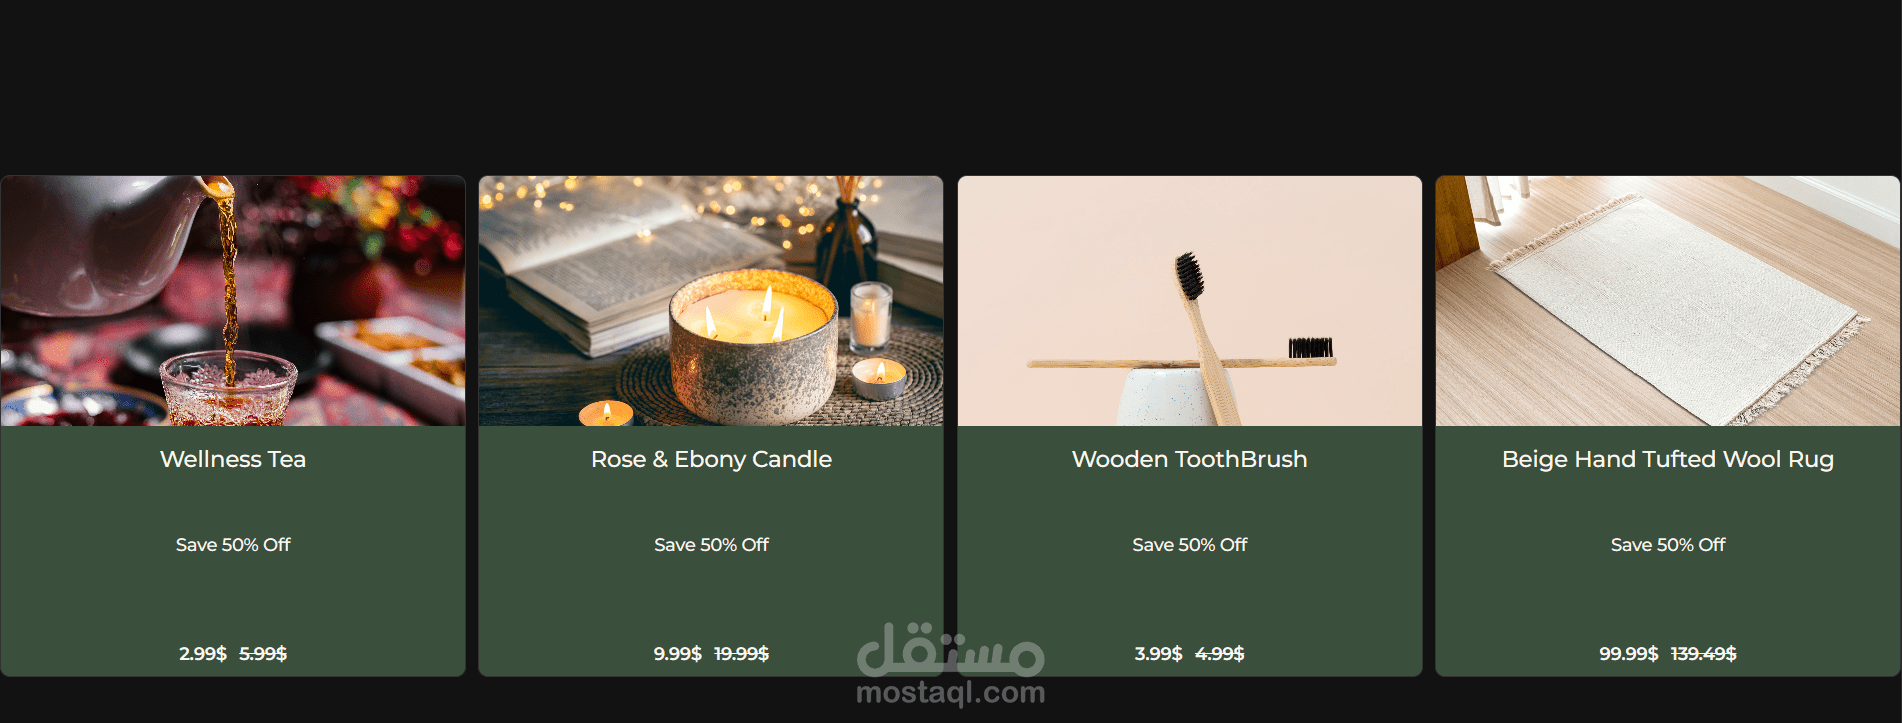The height and width of the screenshot is (723, 1902).
Task: Click the Rose & Ebony Candle title
Action: 711,459
